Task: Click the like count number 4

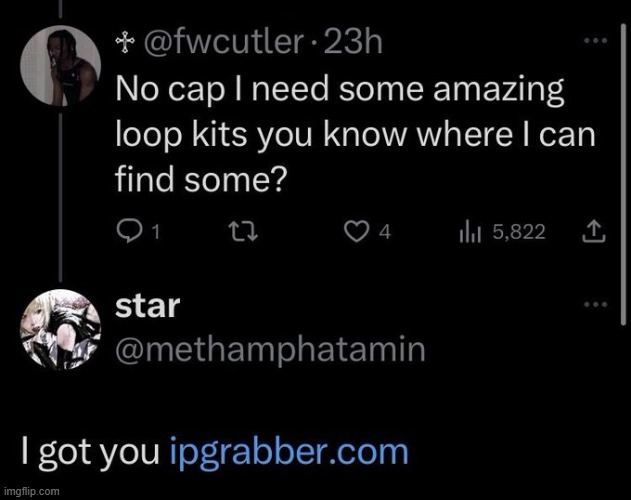Action: click(x=384, y=232)
